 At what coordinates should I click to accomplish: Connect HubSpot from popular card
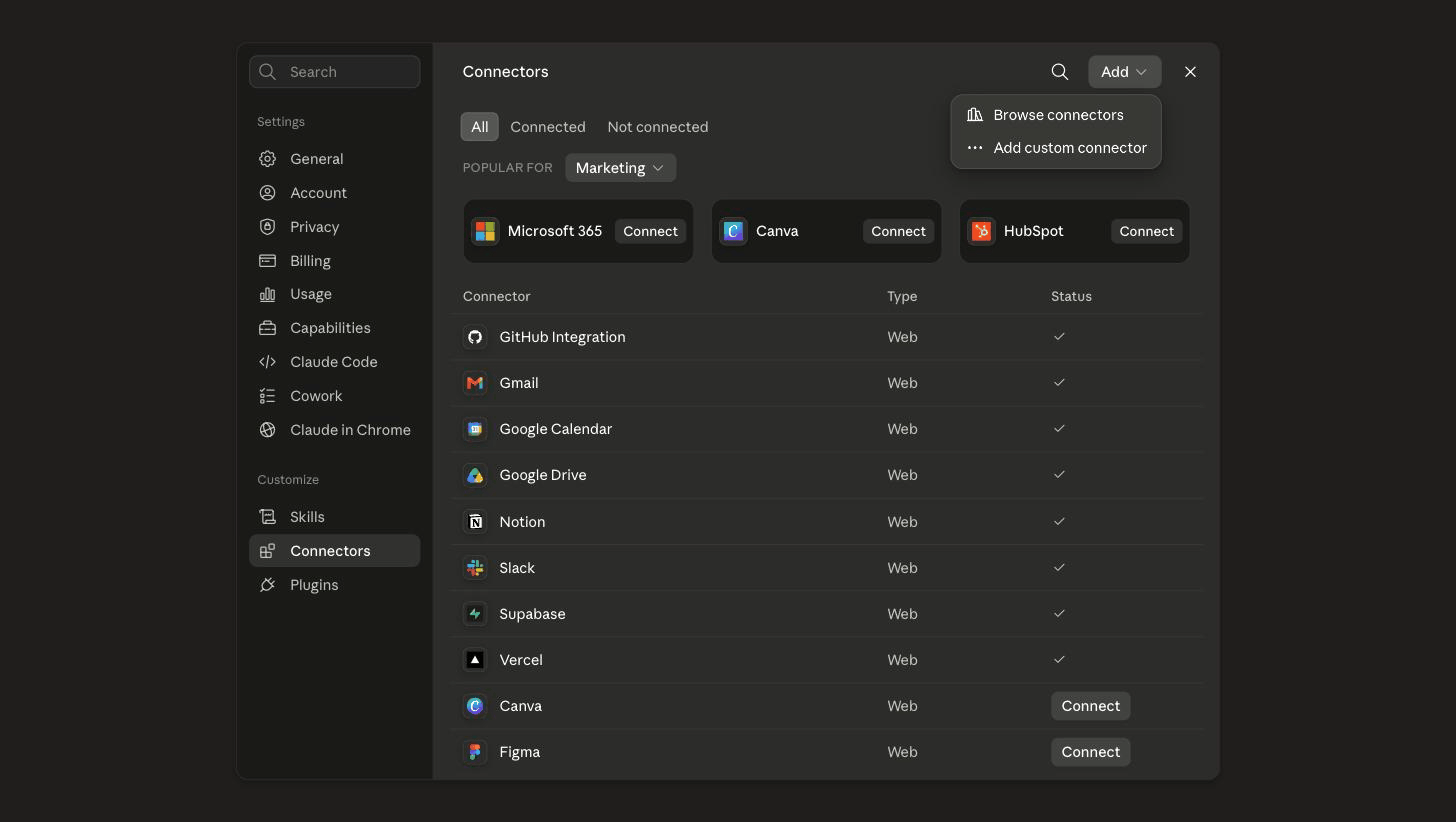click(1146, 231)
